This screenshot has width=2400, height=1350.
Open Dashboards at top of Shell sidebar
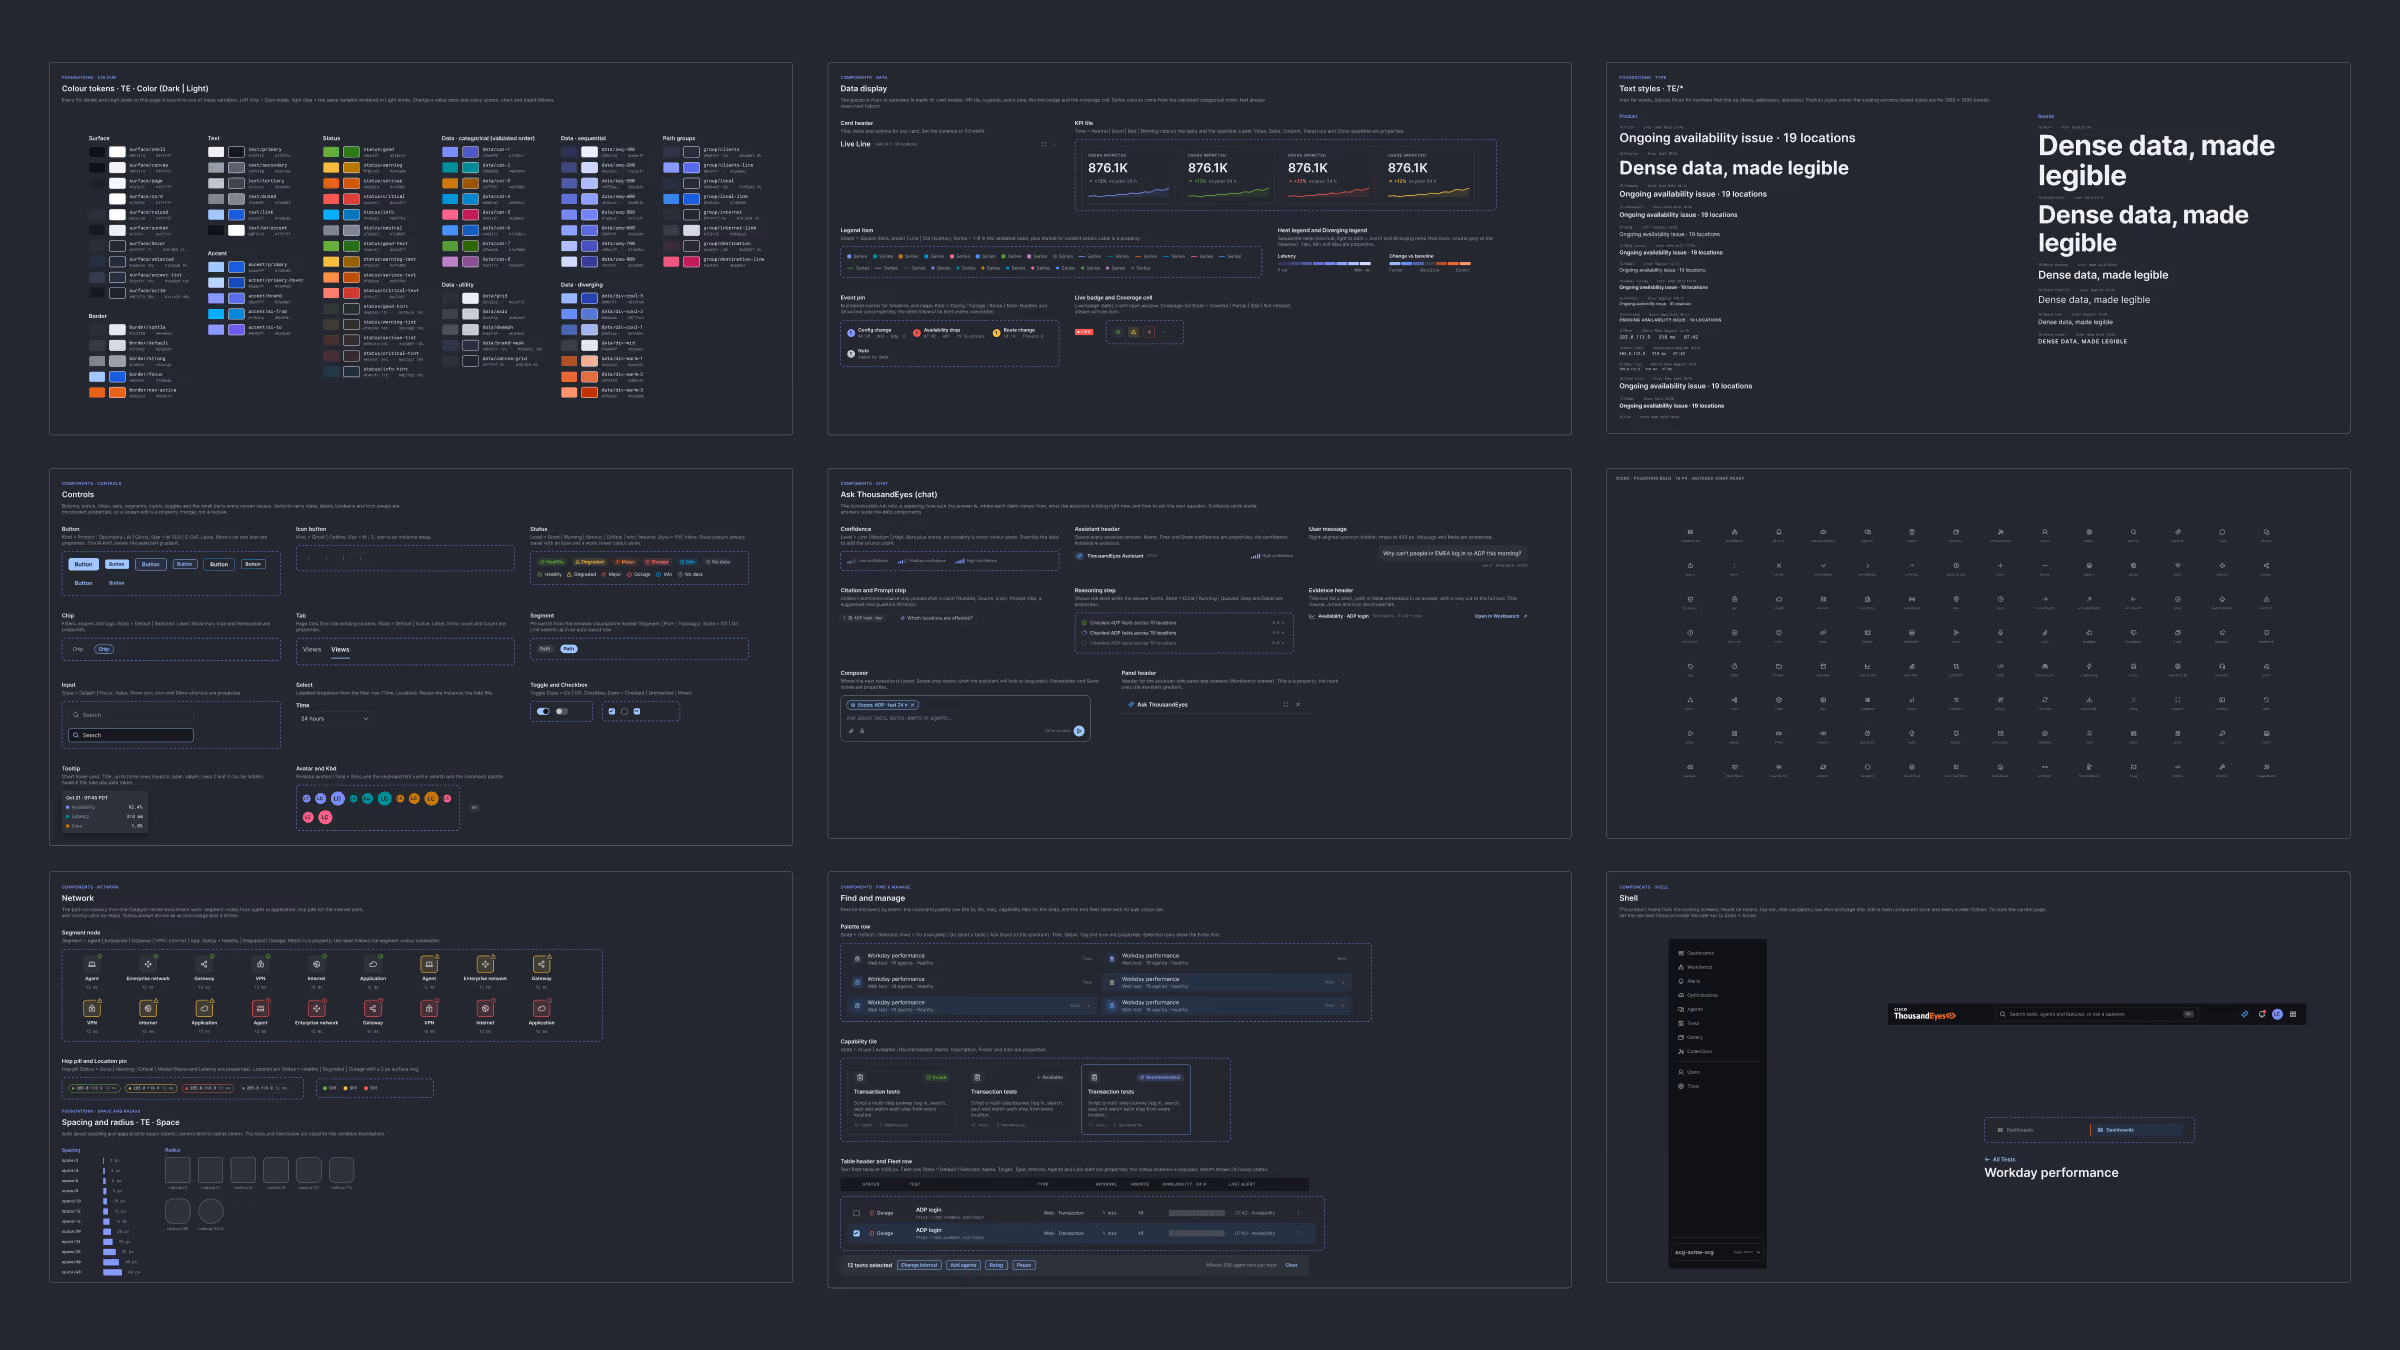(1696, 953)
